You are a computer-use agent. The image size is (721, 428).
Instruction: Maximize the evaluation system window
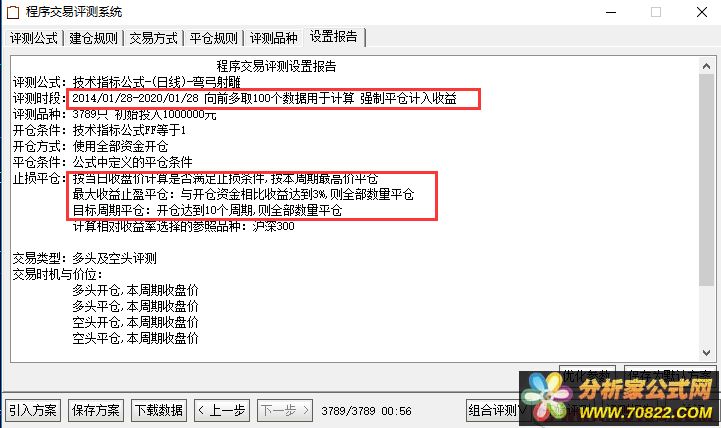tap(656, 12)
